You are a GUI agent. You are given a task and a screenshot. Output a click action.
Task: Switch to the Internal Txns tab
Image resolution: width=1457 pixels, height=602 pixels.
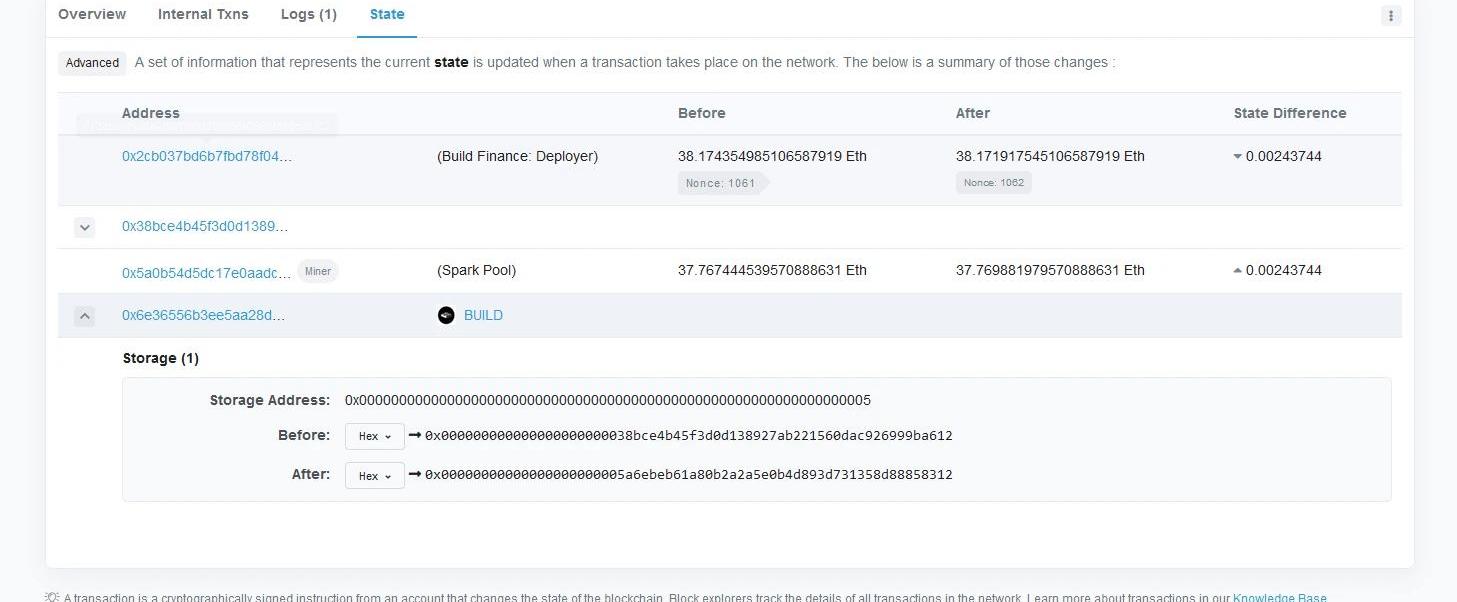[203, 14]
